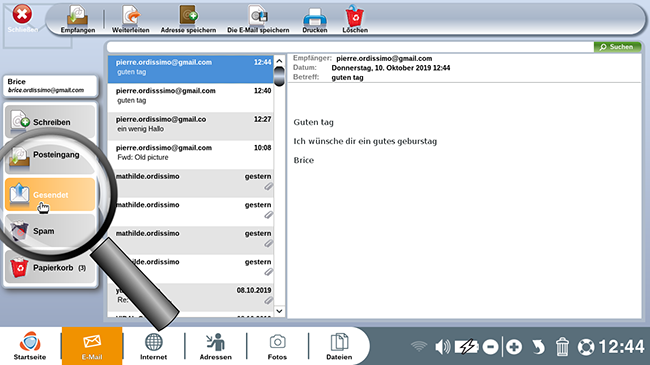This screenshot has width=650, height=365.
Task: Compose a new email with Schreiben
Action: pyautogui.click(x=50, y=122)
